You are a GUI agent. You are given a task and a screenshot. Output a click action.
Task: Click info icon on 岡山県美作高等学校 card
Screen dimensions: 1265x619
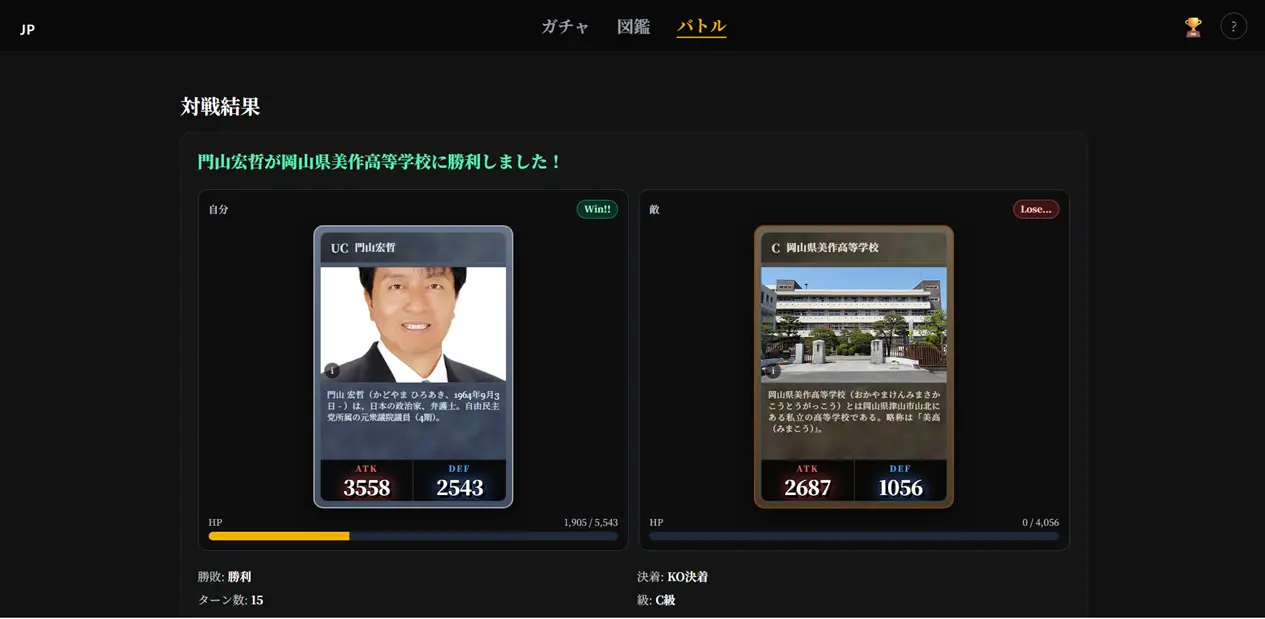773,371
